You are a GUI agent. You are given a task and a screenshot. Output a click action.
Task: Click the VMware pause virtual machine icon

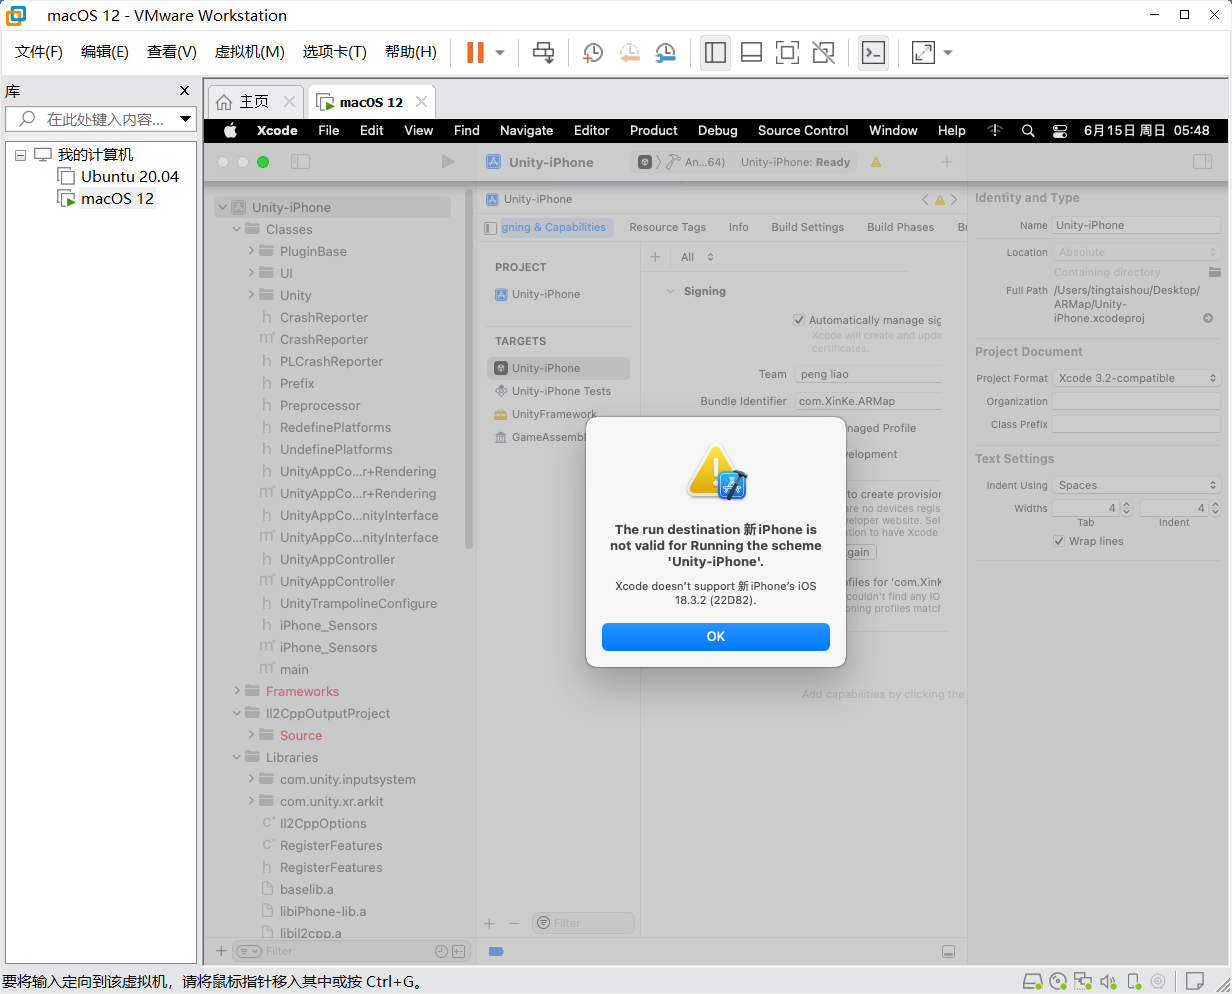pos(476,52)
